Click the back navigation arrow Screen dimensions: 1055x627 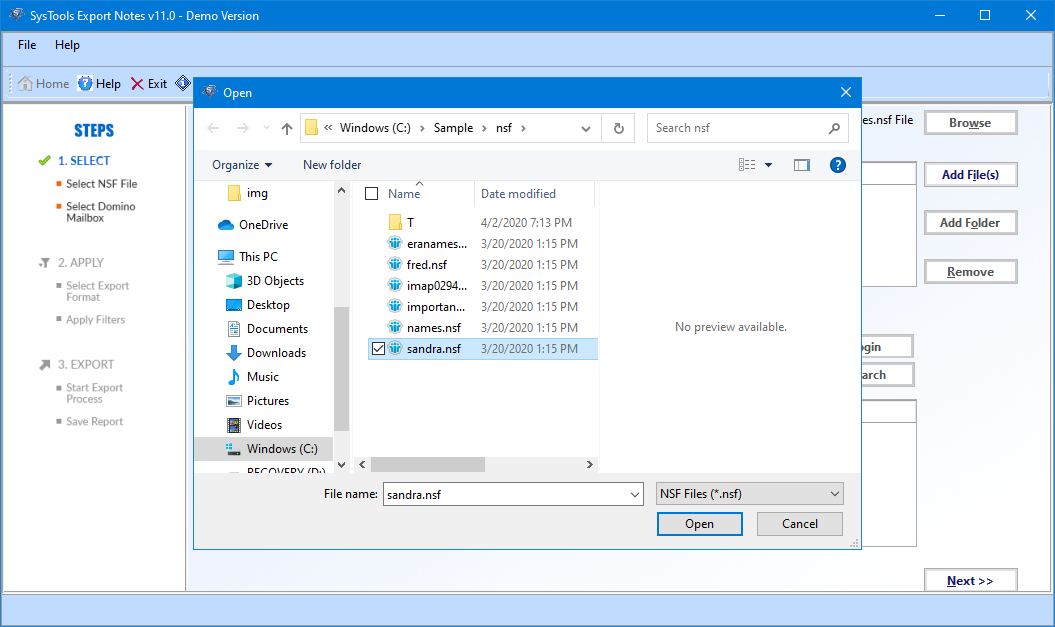click(213, 128)
